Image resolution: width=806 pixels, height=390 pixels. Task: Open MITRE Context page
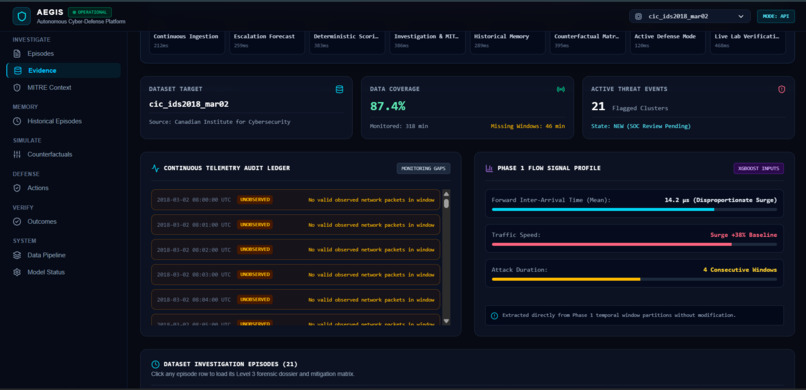[x=49, y=87]
